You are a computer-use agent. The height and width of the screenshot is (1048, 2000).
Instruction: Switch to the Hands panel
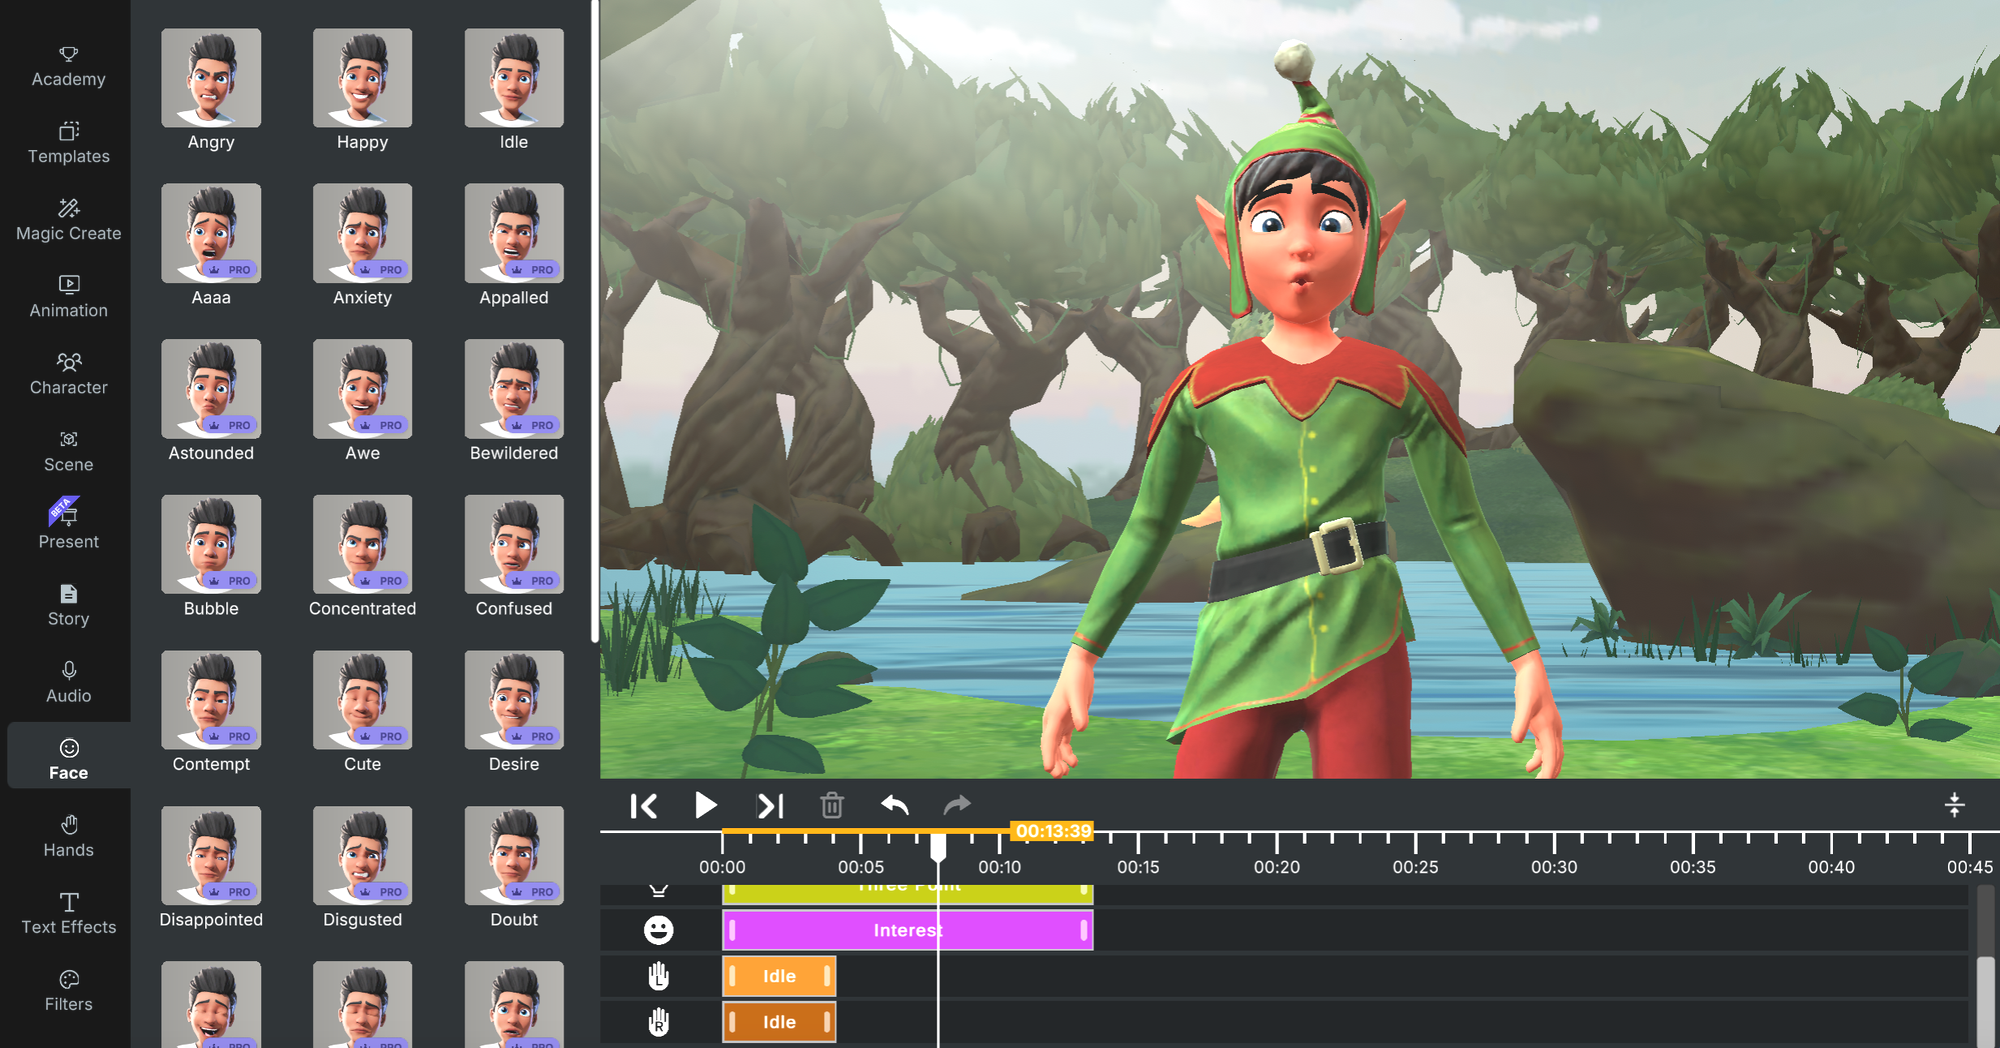coord(68,836)
